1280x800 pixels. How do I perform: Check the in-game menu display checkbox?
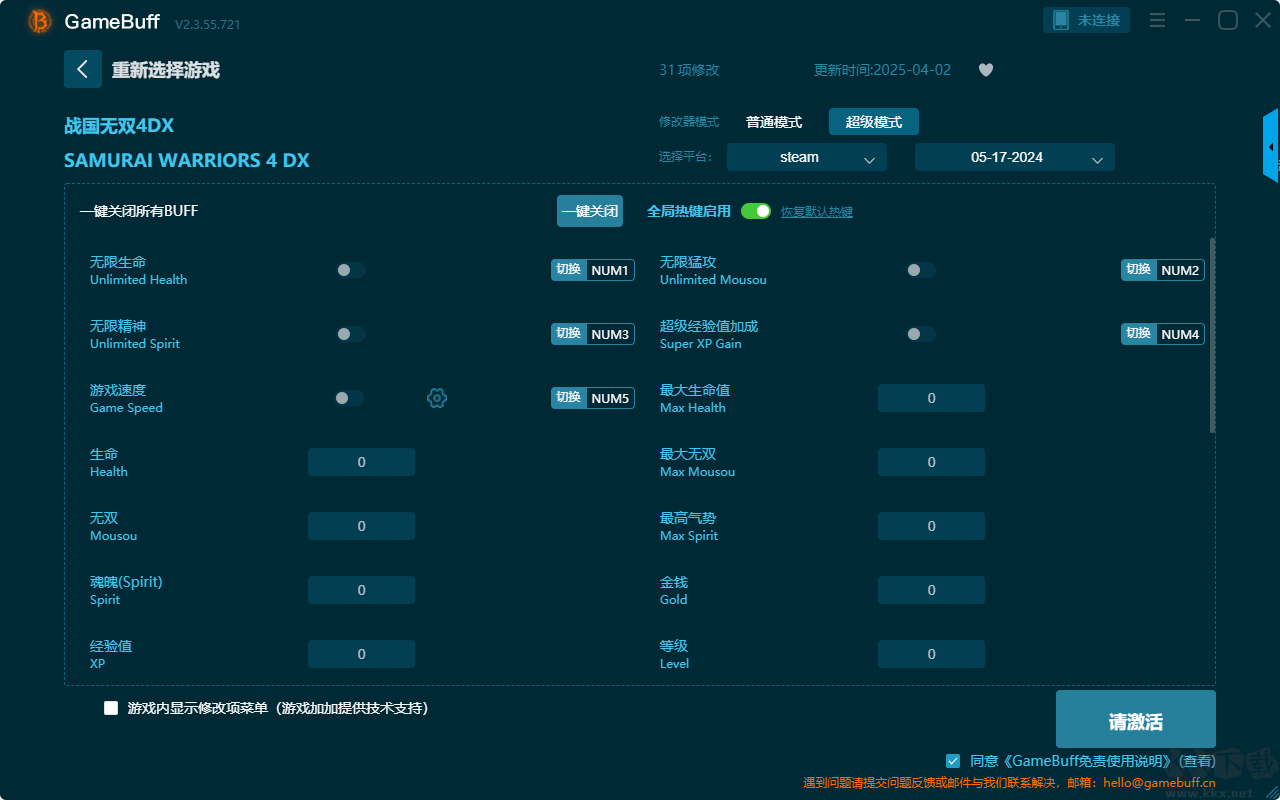coord(111,708)
